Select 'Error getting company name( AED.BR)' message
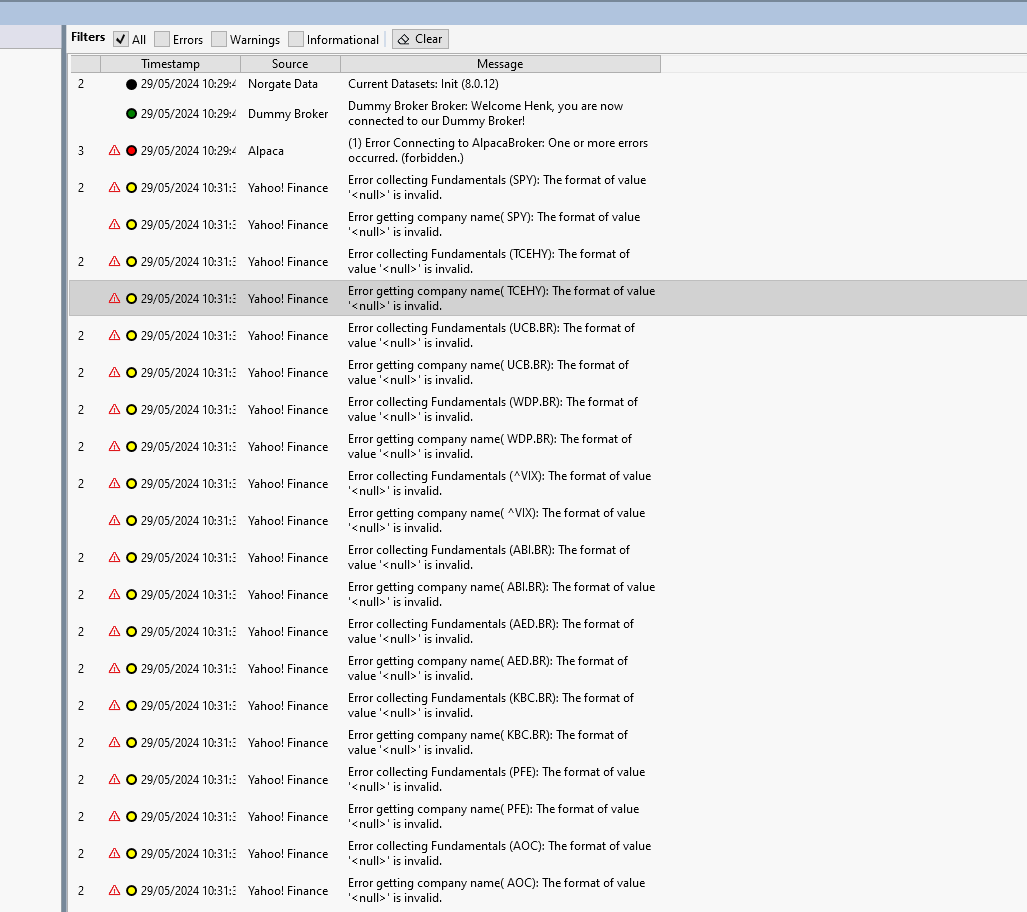This screenshot has height=912, width=1027. [x=488, y=669]
